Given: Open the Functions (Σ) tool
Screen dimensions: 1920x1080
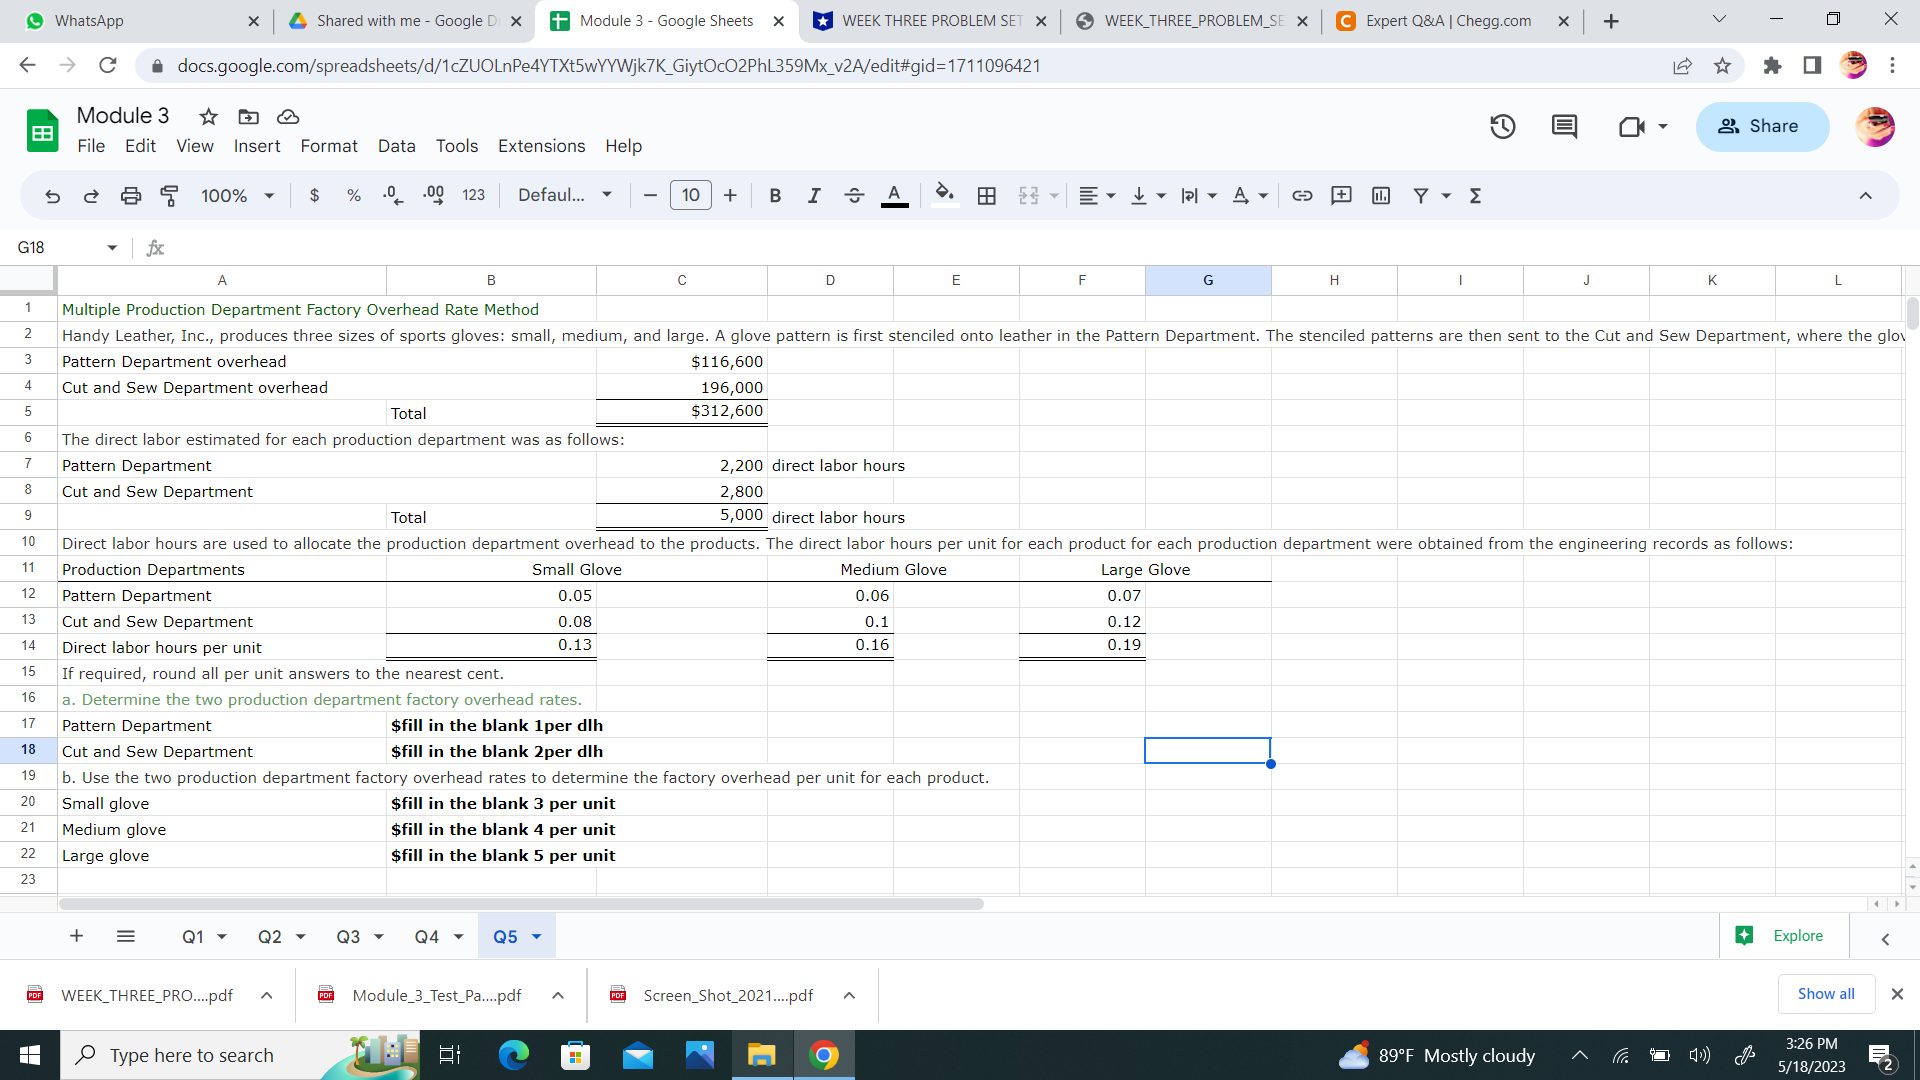Looking at the screenshot, I should click(x=1475, y=195).
